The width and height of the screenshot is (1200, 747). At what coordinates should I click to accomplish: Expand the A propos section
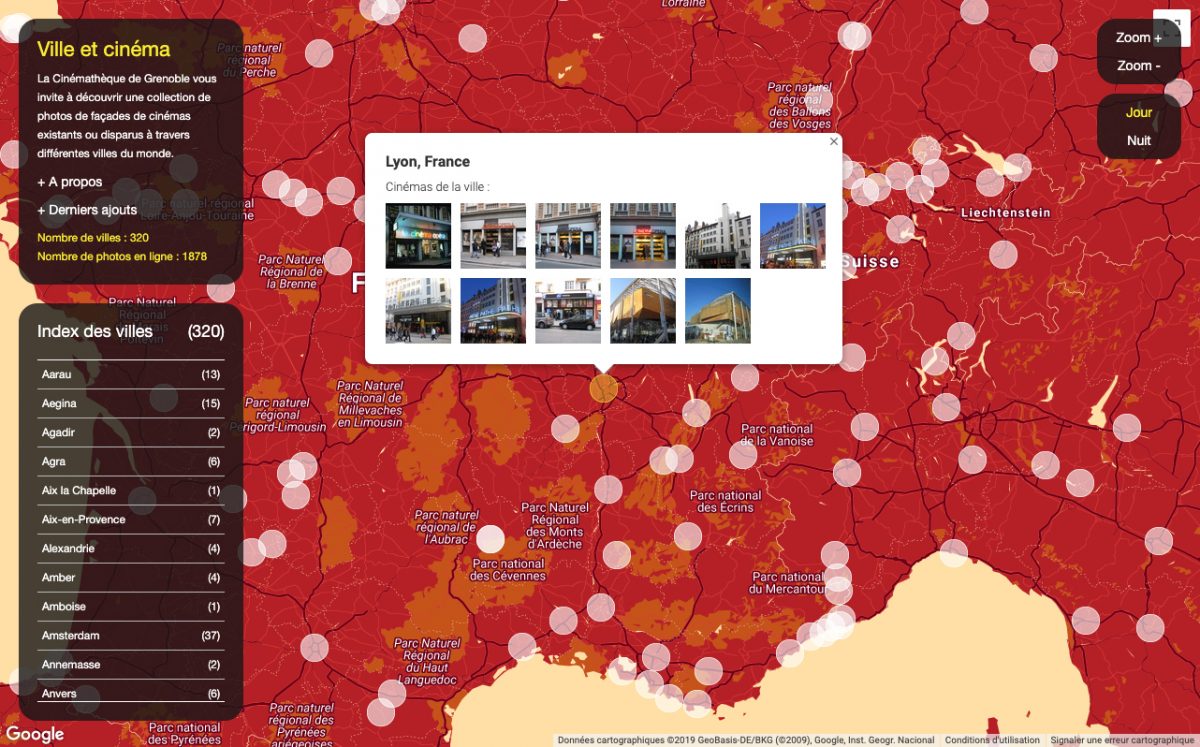(70, 182)
